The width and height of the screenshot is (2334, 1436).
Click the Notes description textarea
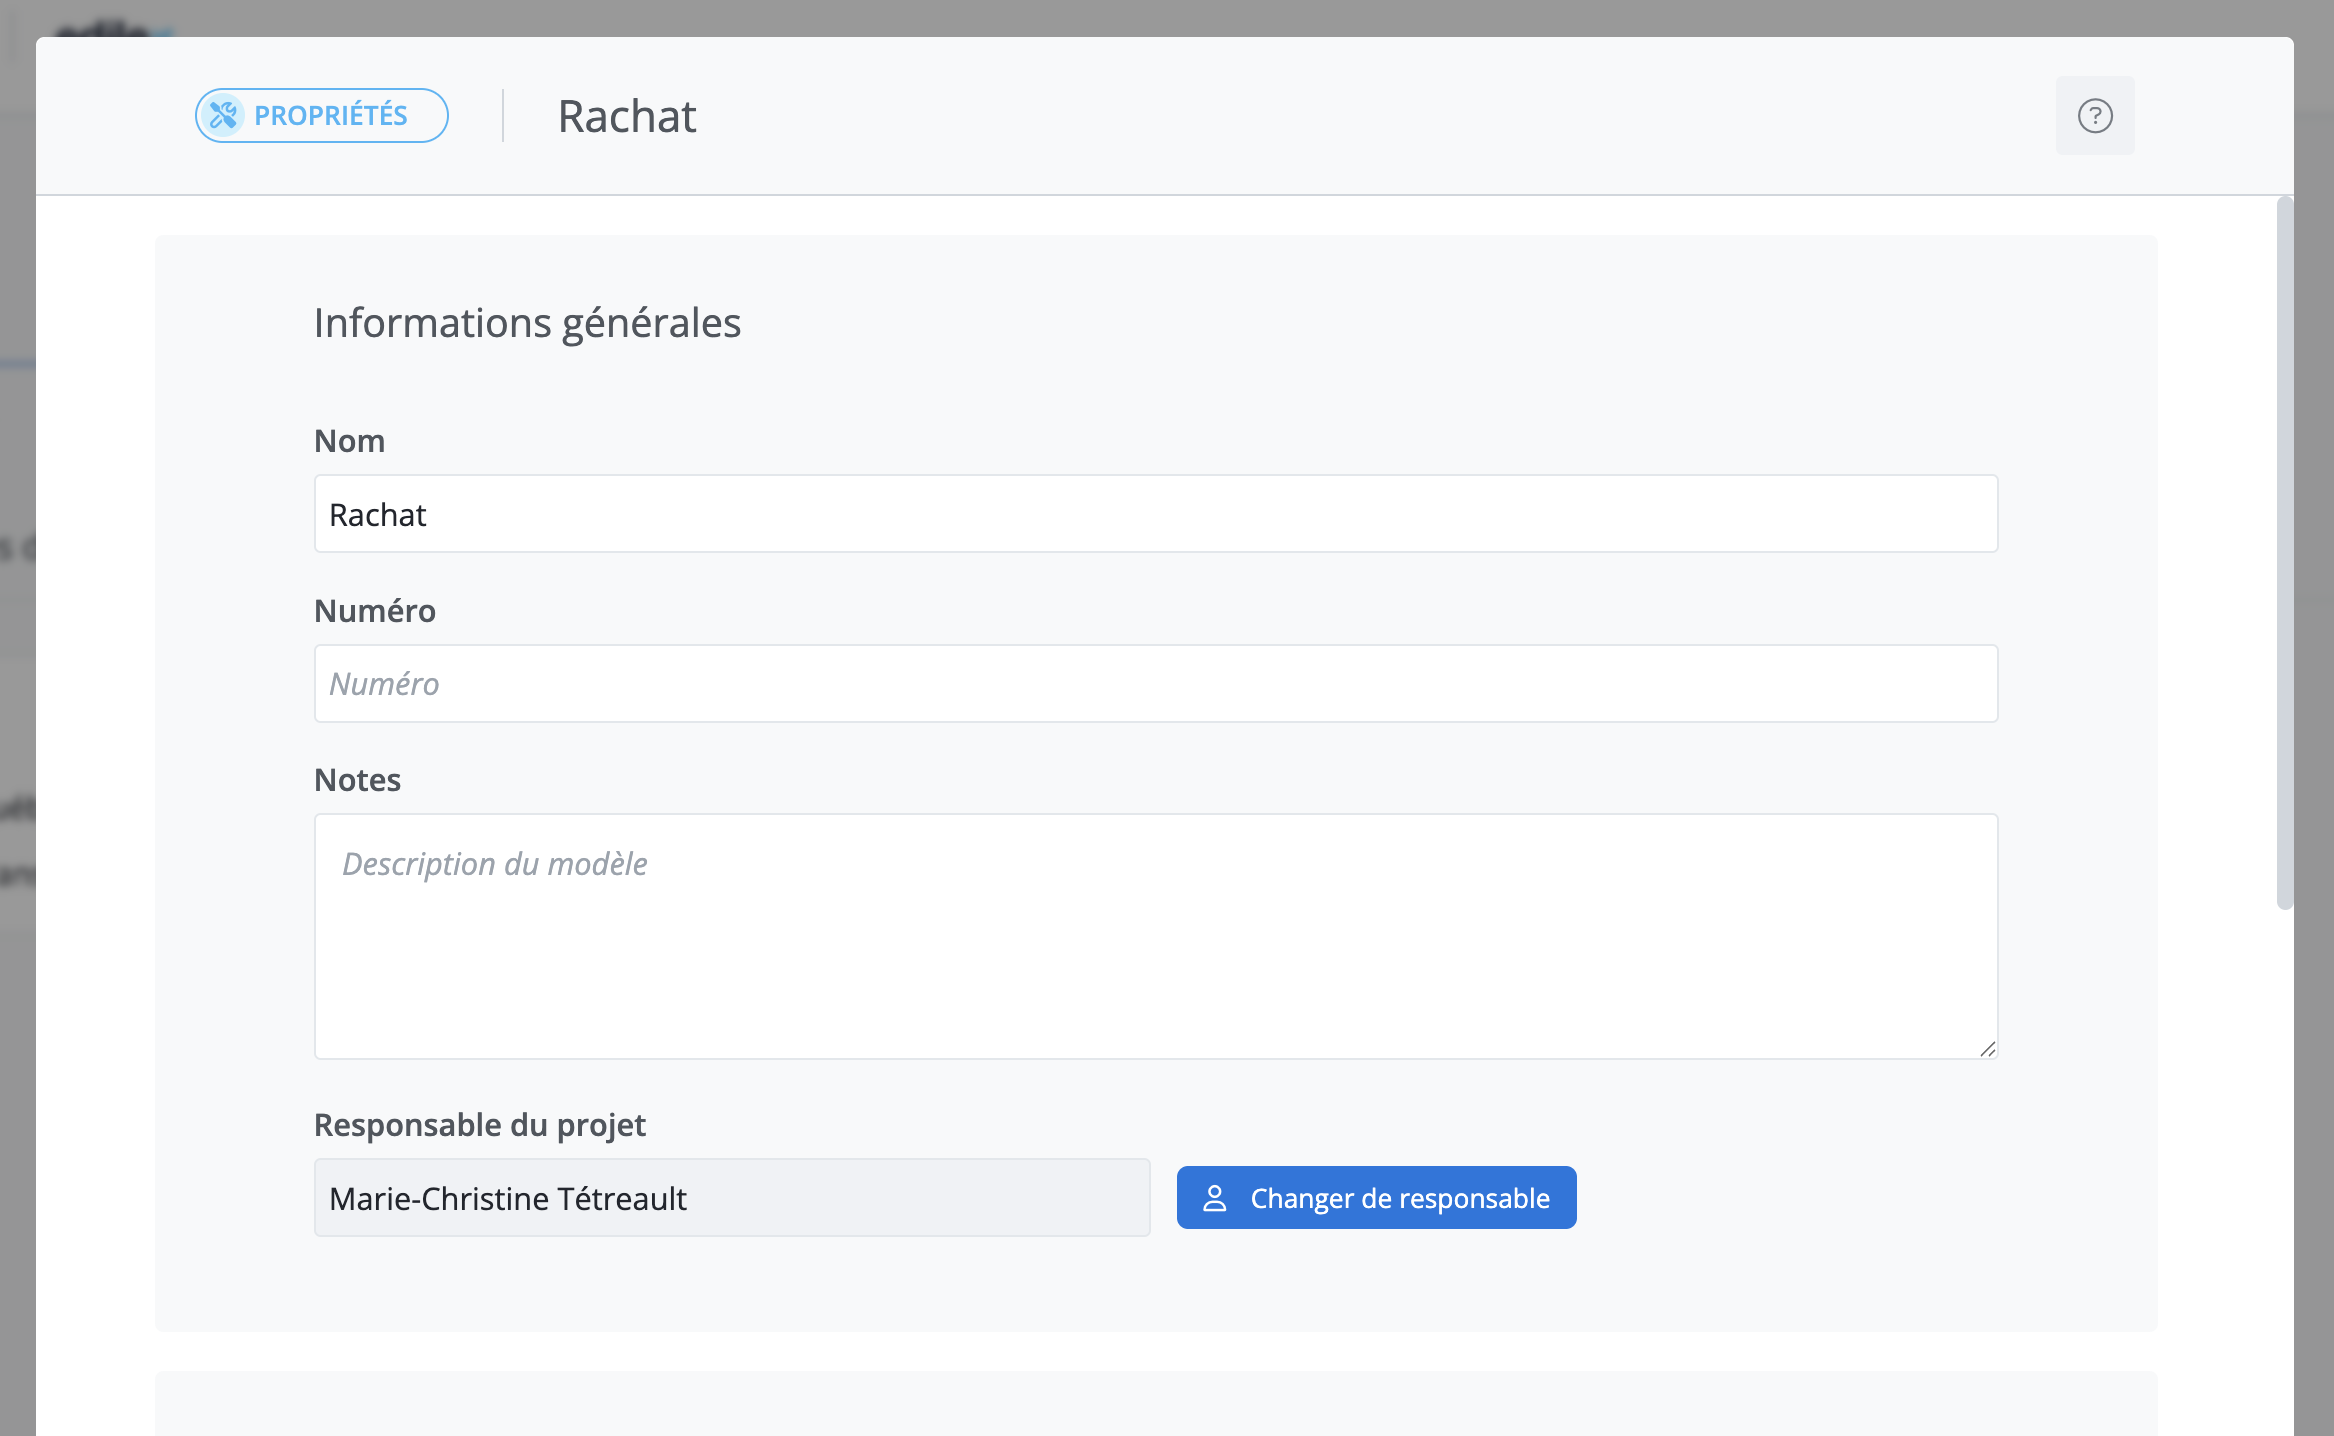click(1156, 937)
